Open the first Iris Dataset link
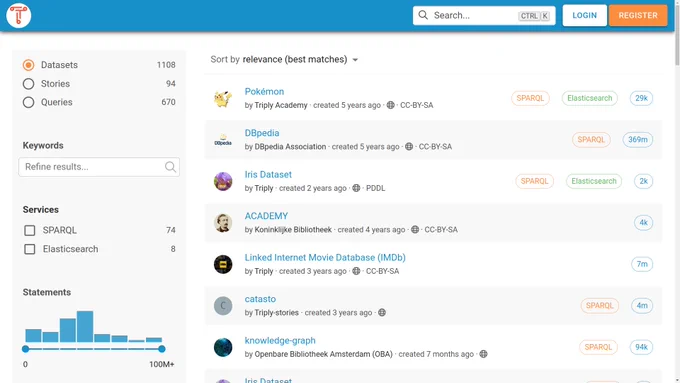Screen dimensions: 680x383 [x=268, y=175]
